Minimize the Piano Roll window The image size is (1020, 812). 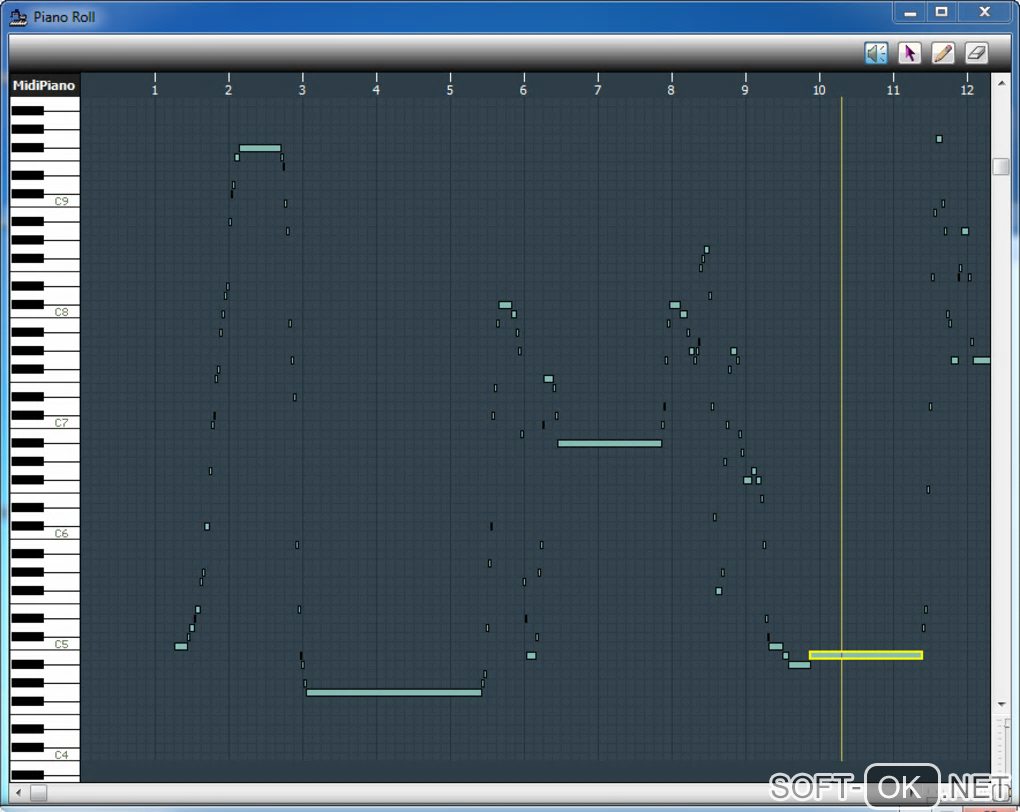click(x=910, y=13)
